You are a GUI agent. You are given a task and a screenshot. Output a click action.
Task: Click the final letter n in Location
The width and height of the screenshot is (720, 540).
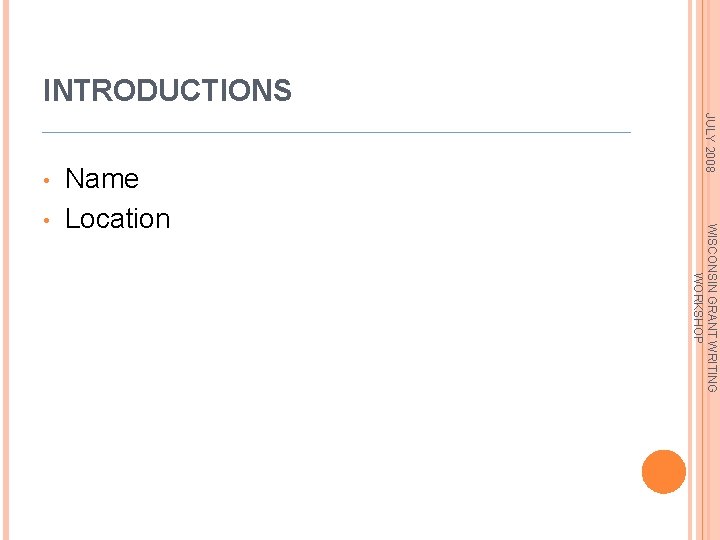161,220
